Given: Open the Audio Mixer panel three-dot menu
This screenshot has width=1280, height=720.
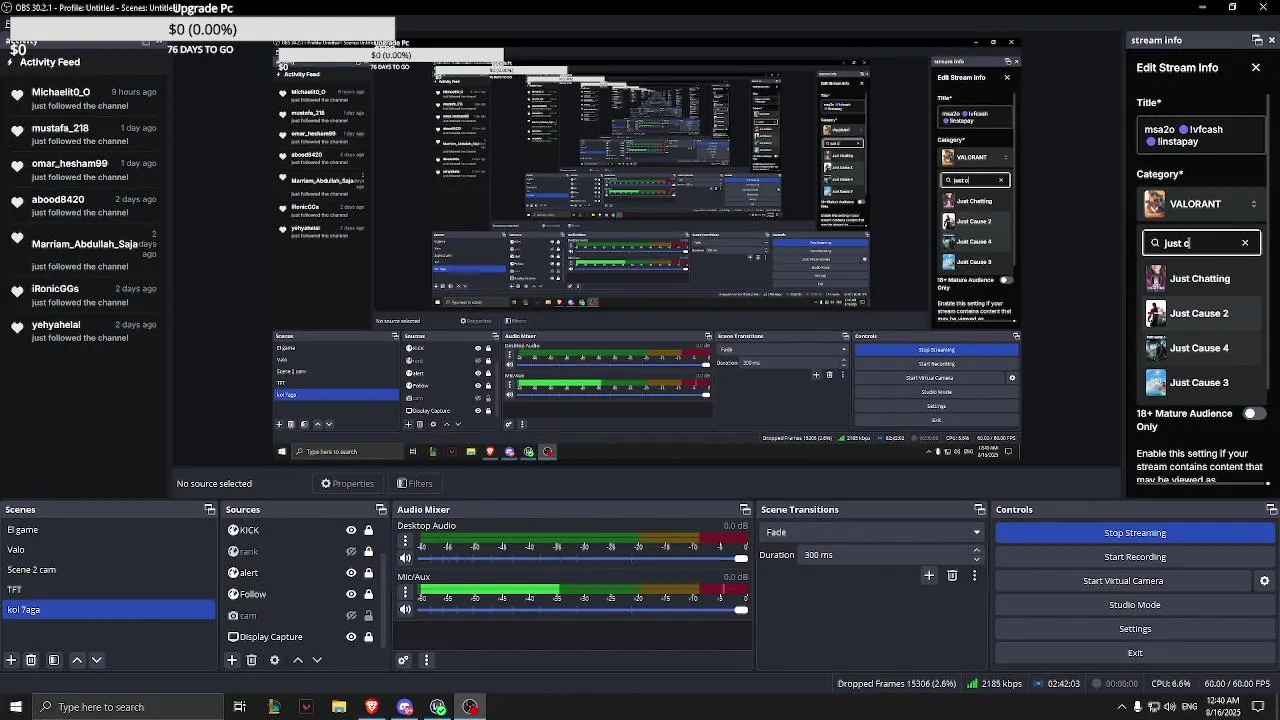Looking at the screenshot, I should point(426,660).
